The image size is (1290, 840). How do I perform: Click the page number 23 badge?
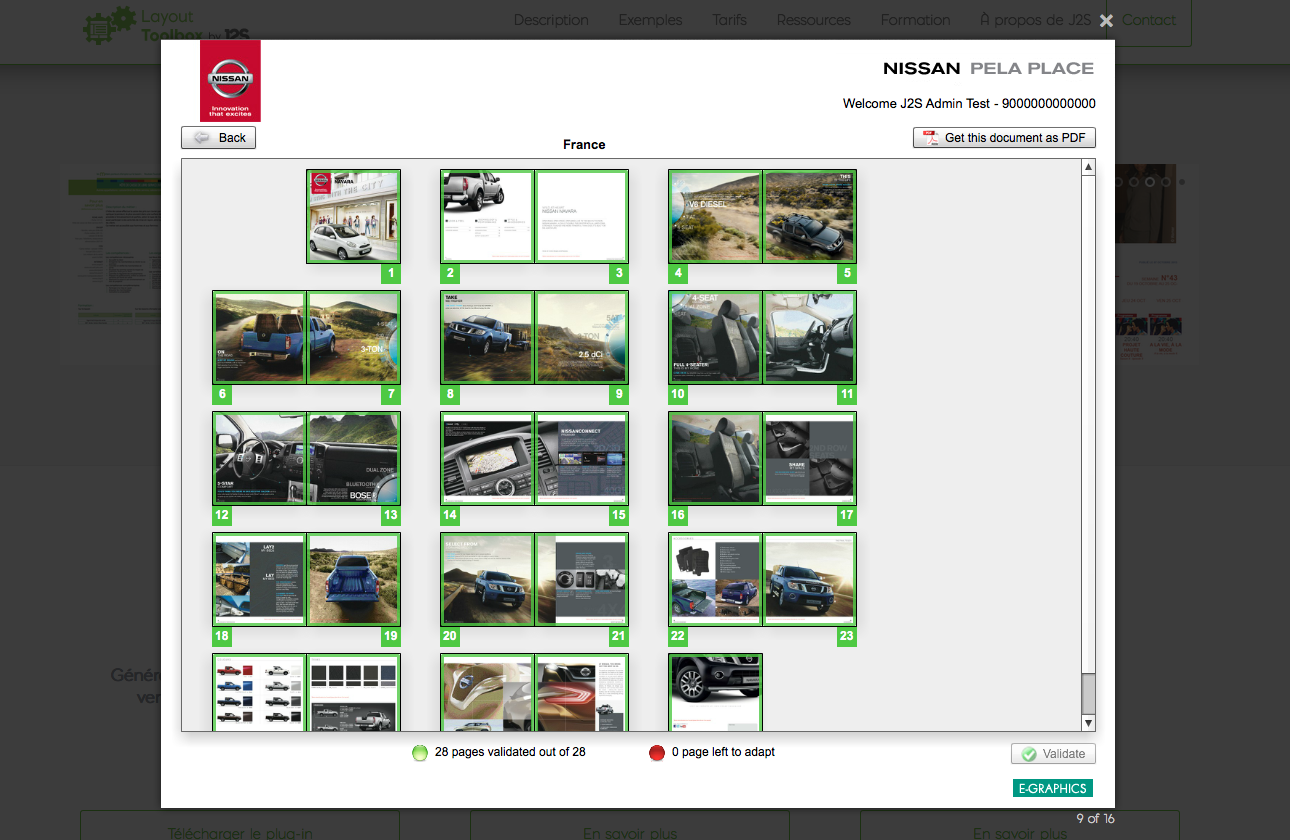click(x=847, y=636)
